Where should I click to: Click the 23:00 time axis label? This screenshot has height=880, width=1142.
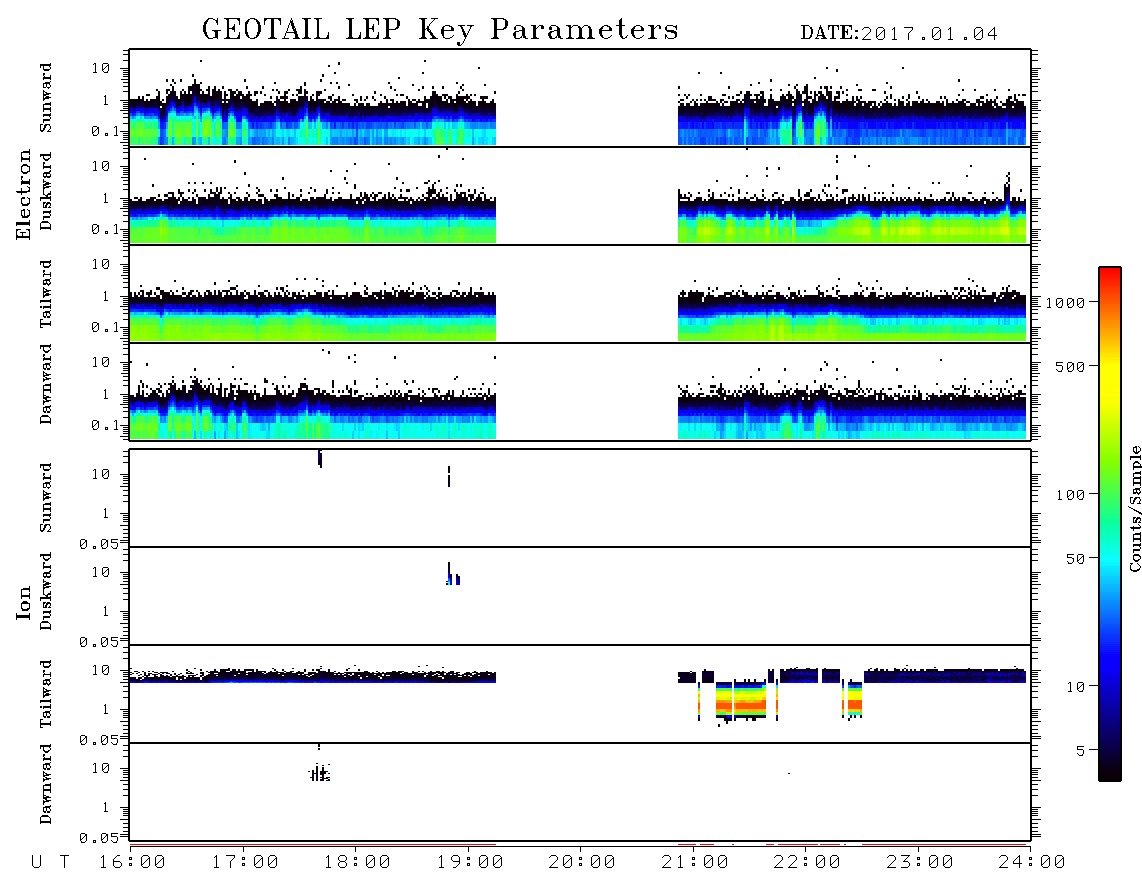[919, 863]
